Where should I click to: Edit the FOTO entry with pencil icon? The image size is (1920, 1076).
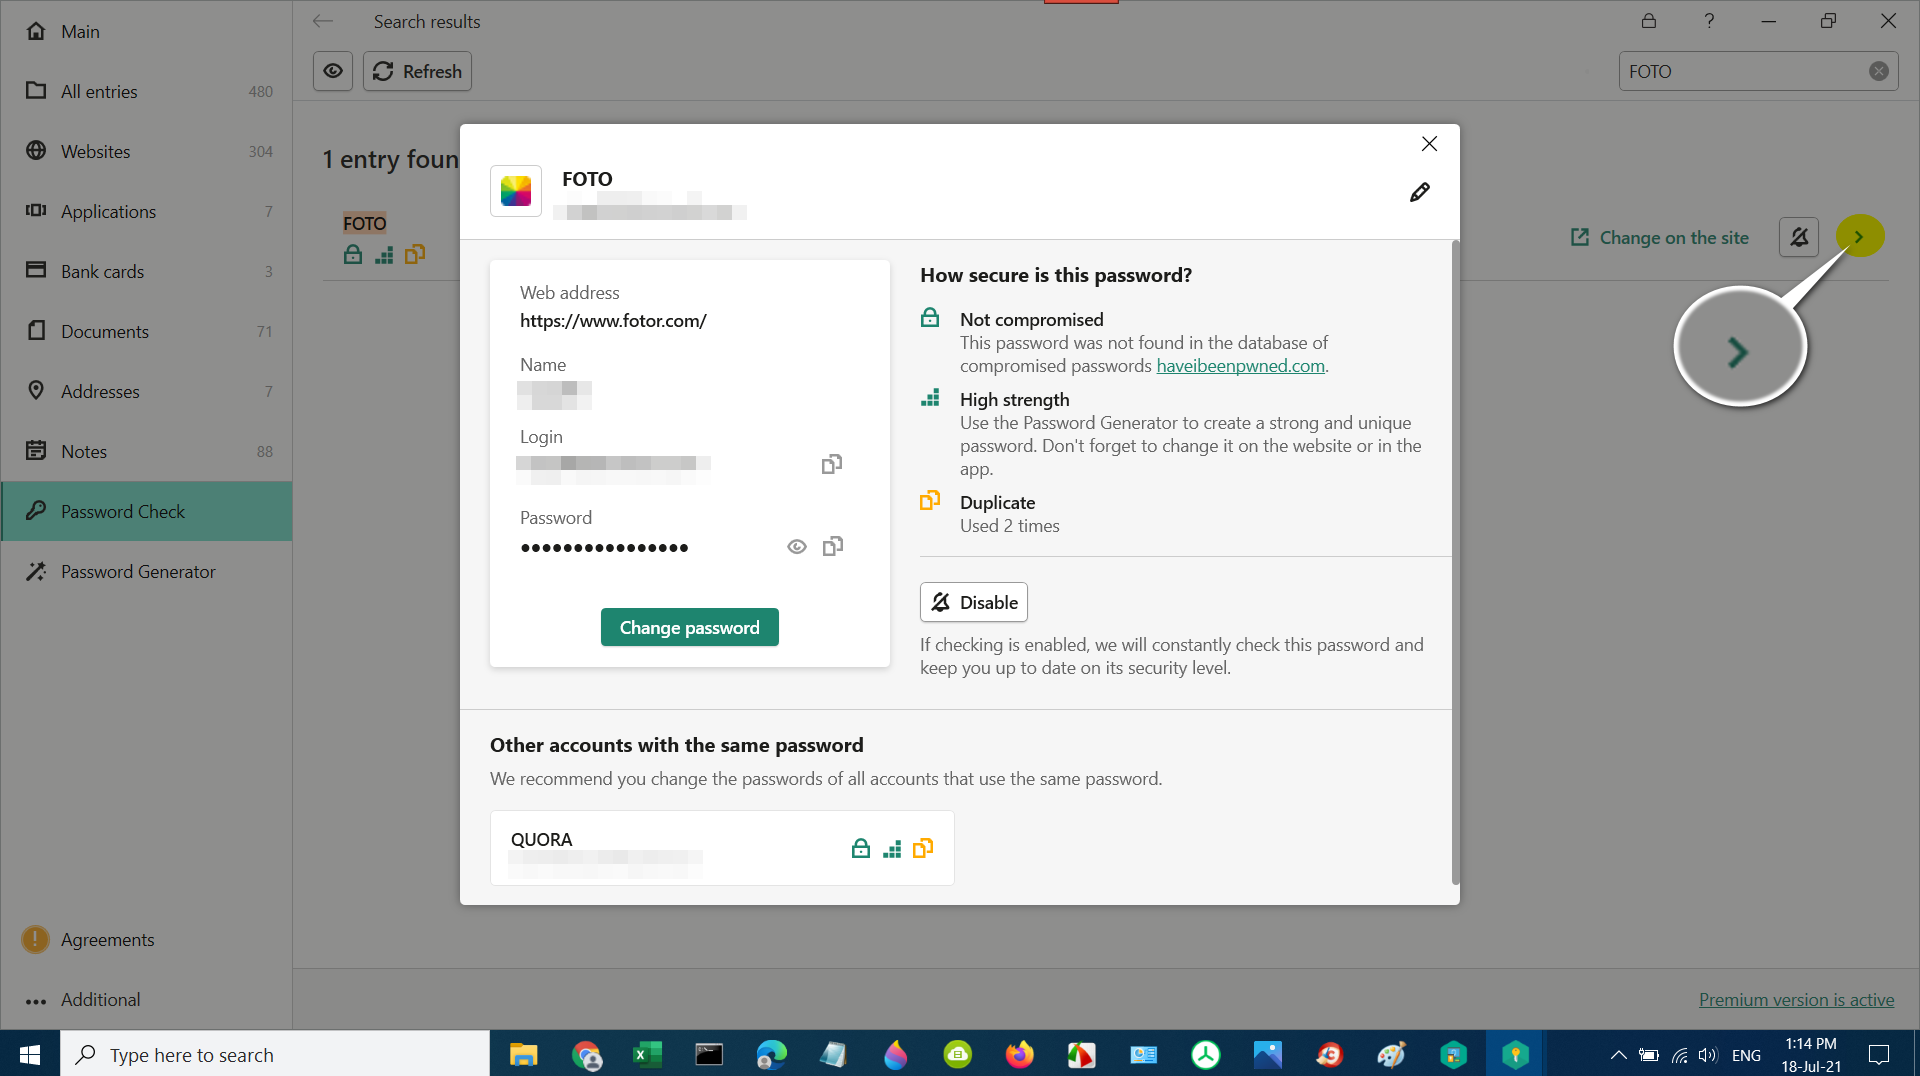click(x=1419, y=192)
